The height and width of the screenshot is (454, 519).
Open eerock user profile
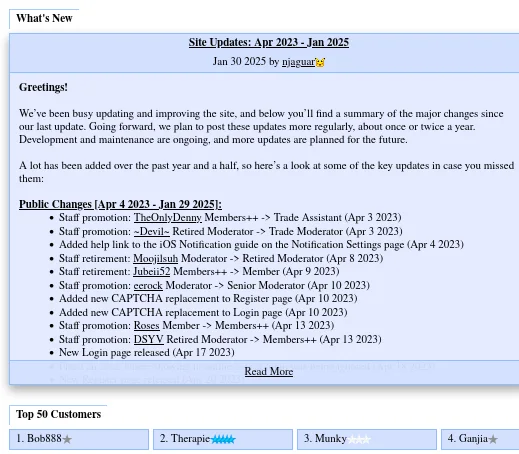[148, 286]
